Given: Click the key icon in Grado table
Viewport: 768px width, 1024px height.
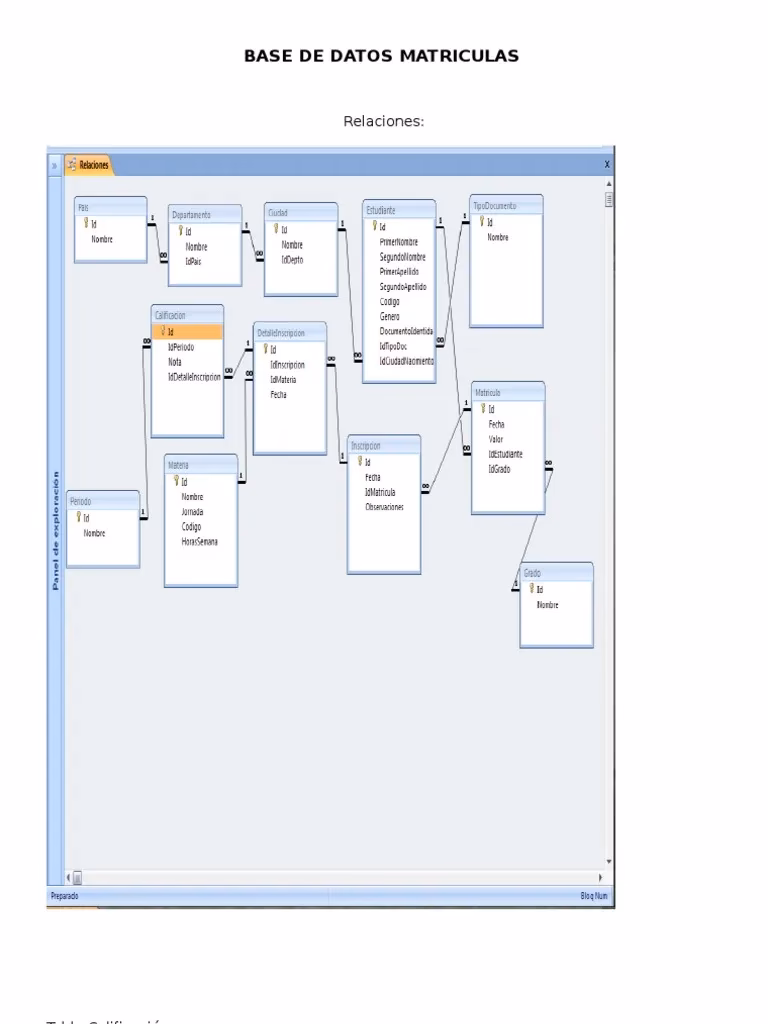Looking at the screenshot, I should pos(532,588).
